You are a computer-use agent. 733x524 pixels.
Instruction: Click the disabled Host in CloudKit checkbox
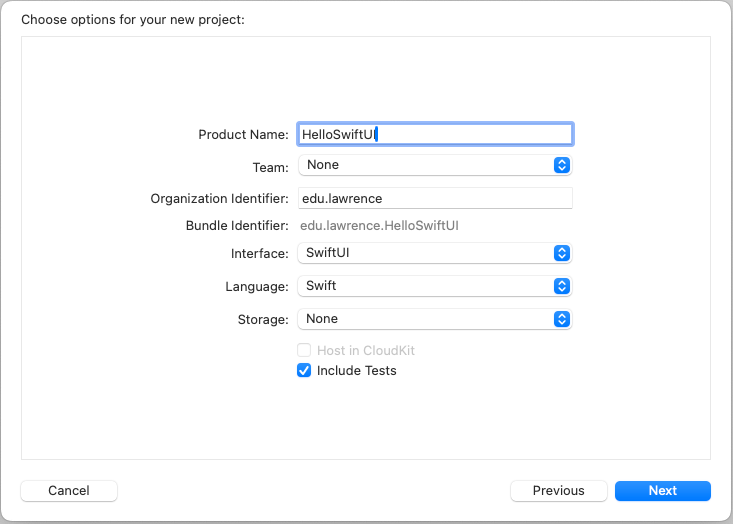click(x=304, y=350)
